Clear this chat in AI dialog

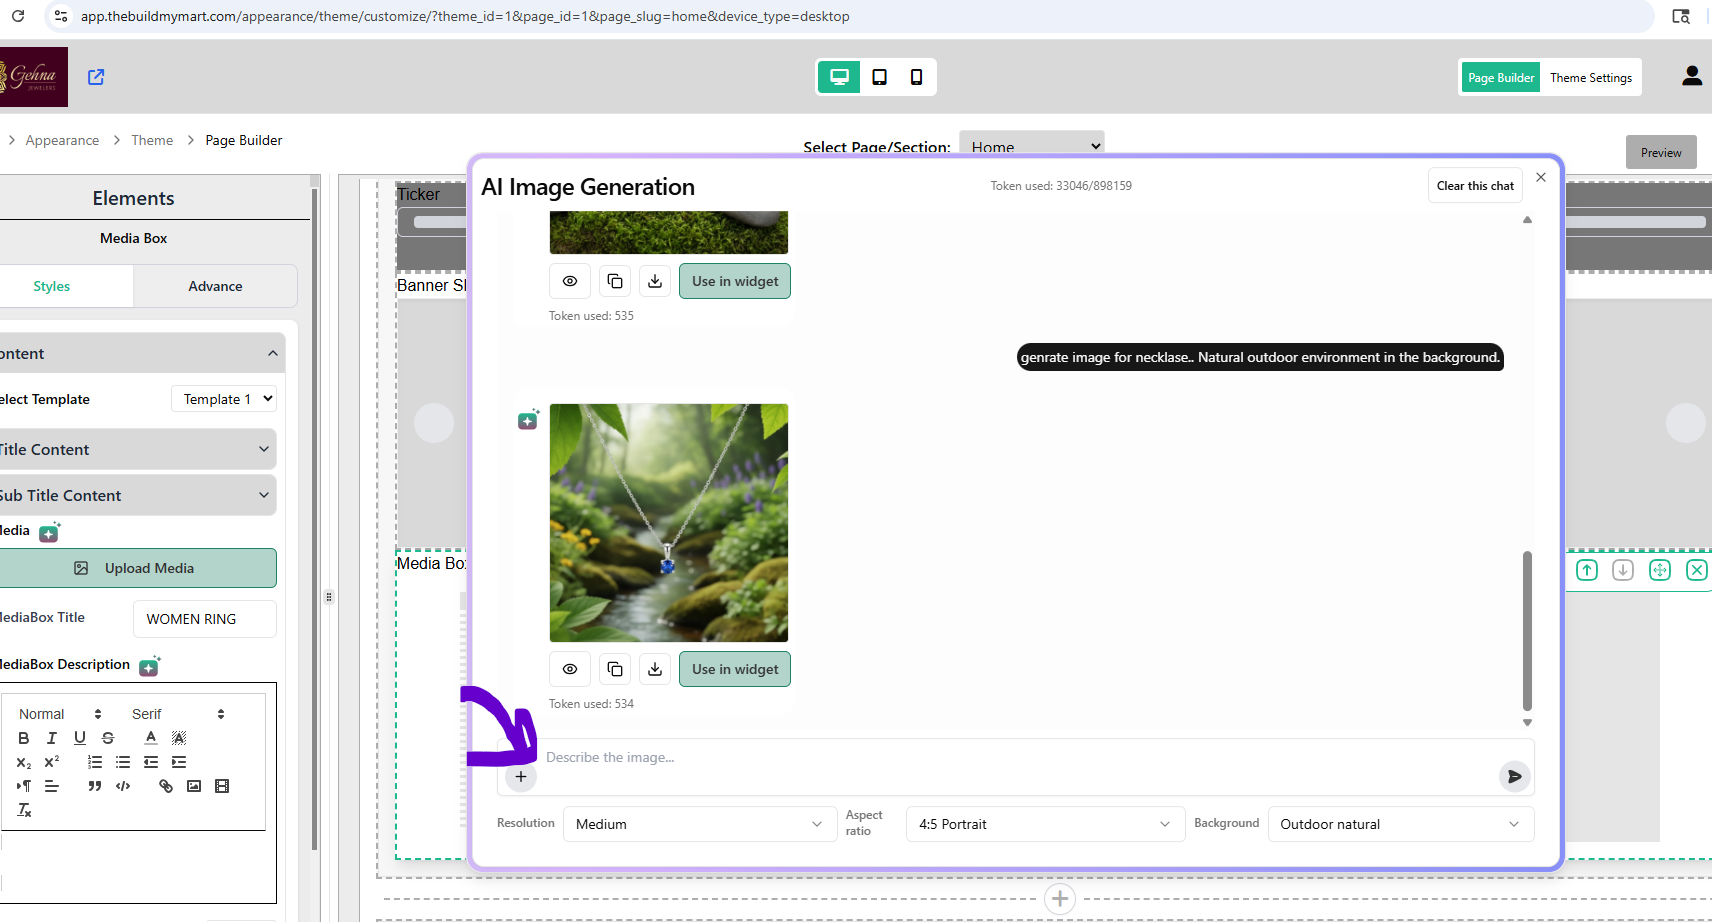(1475, 185)
